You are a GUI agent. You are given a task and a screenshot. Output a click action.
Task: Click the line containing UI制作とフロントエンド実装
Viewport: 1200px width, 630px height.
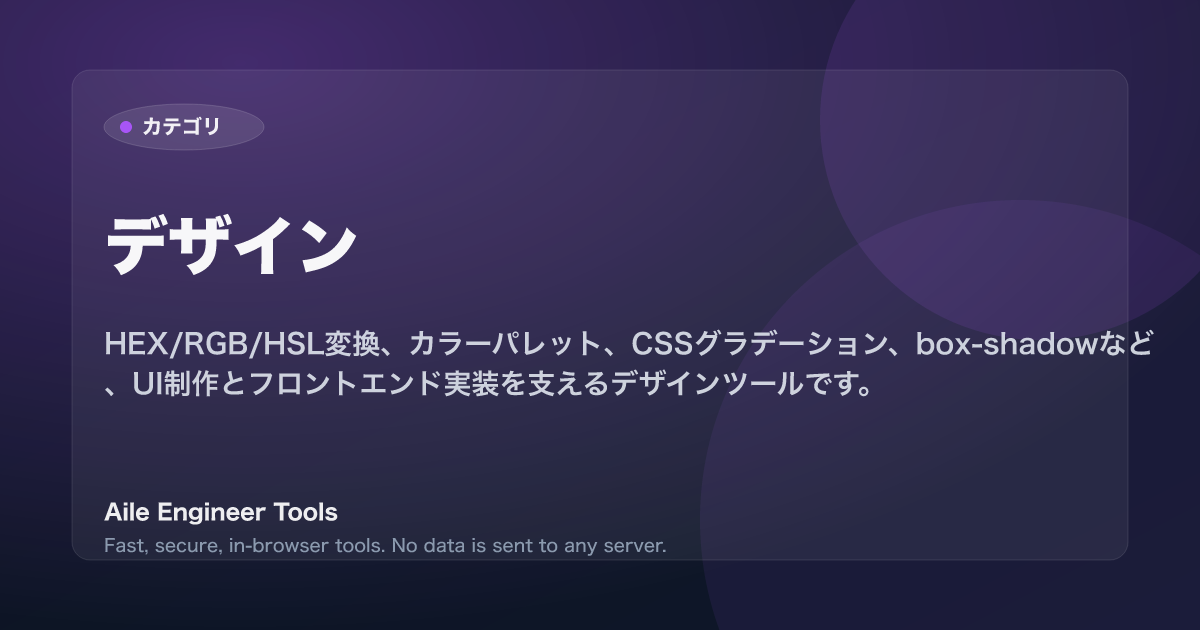pyautogui.click(x=488, y=383)
